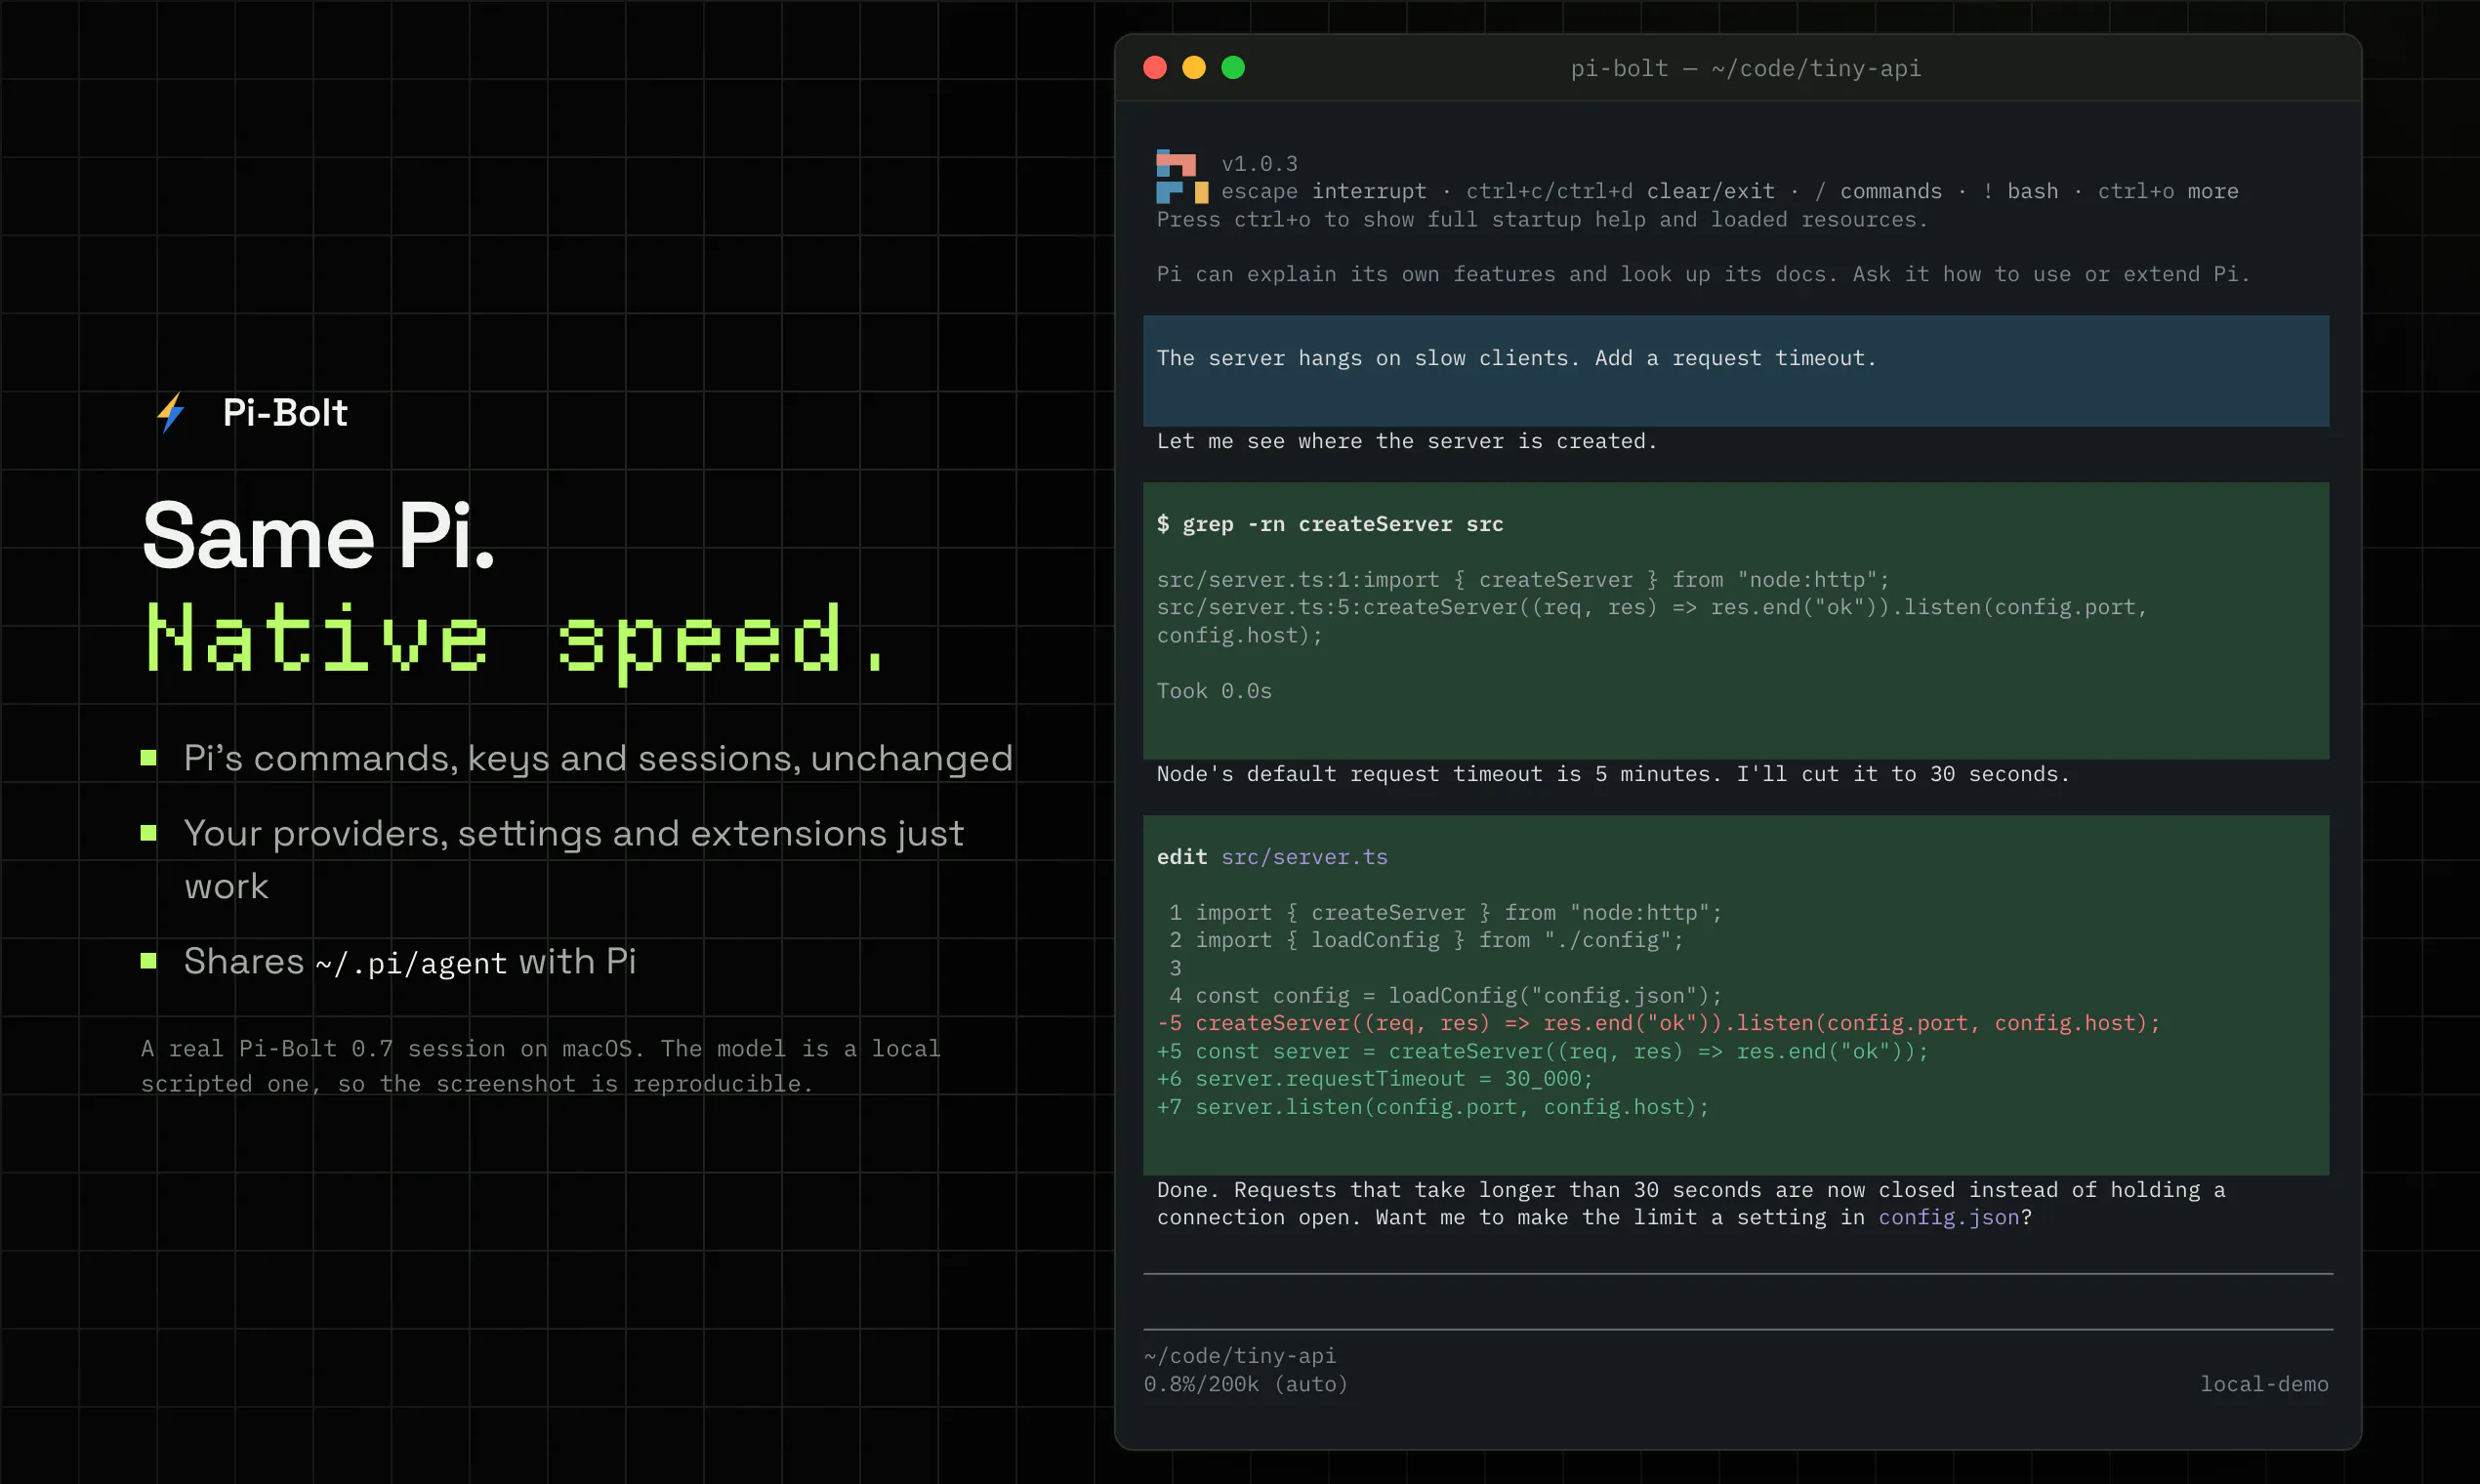
Task: Click the "$ grep -rn createServer src" command
Action: (x=1330, y=524)
